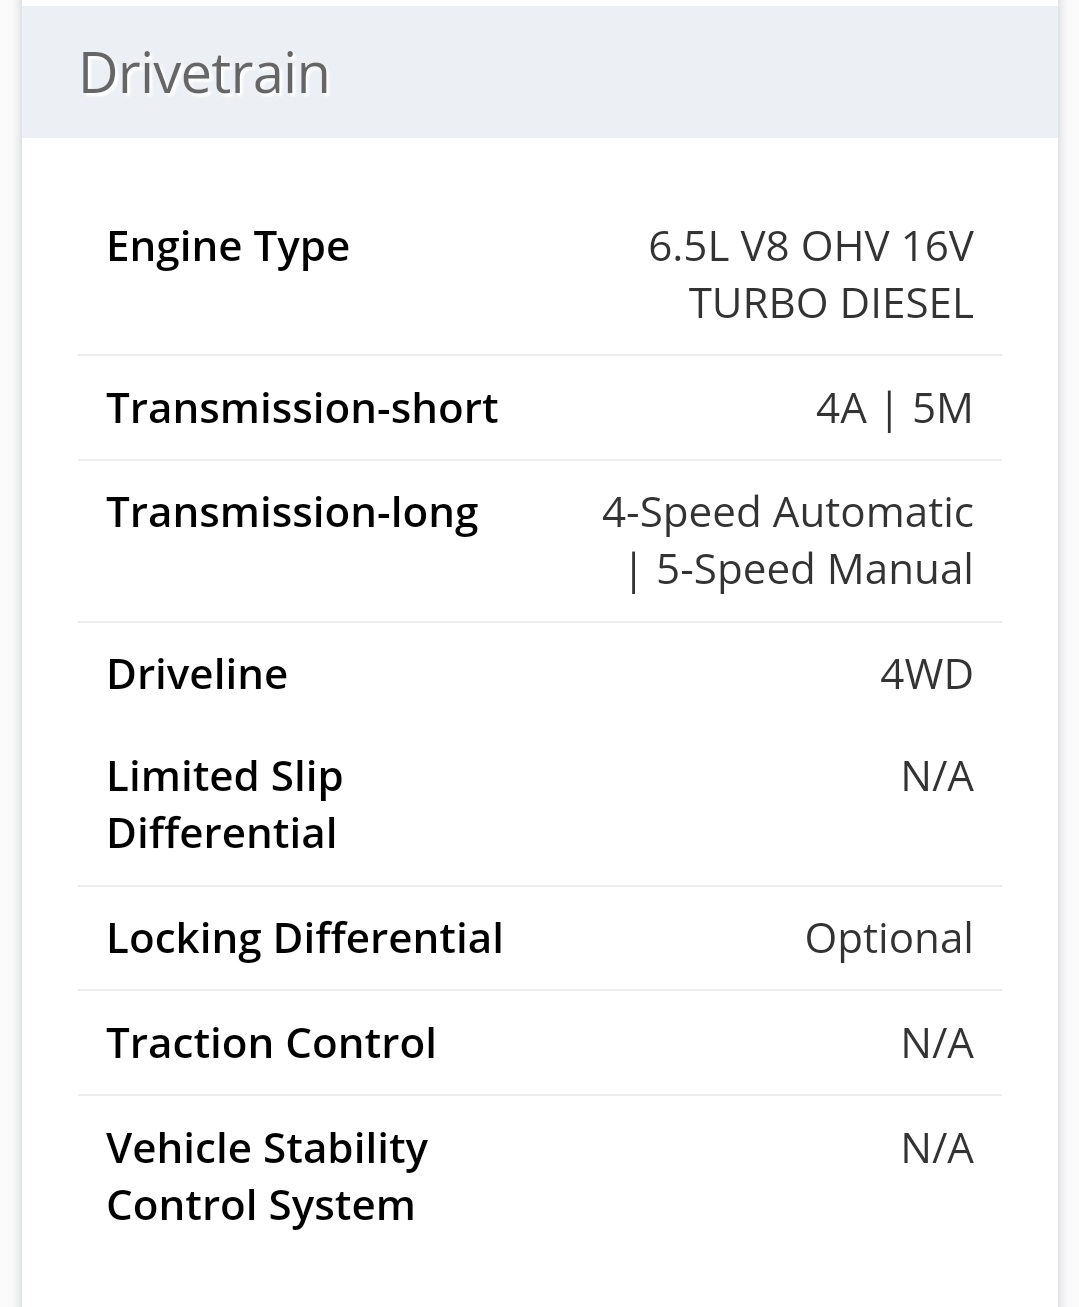The width and height of the screenshot is (1079, 1307).
Task: Select the Driveline row label
Action: (197, 674)
